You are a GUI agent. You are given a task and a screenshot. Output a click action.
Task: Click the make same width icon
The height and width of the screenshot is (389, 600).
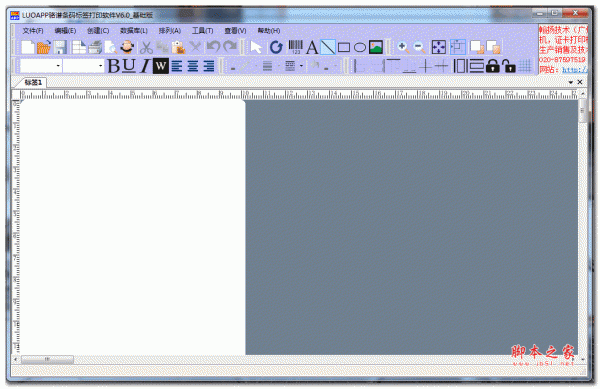(x=460, y=66)
